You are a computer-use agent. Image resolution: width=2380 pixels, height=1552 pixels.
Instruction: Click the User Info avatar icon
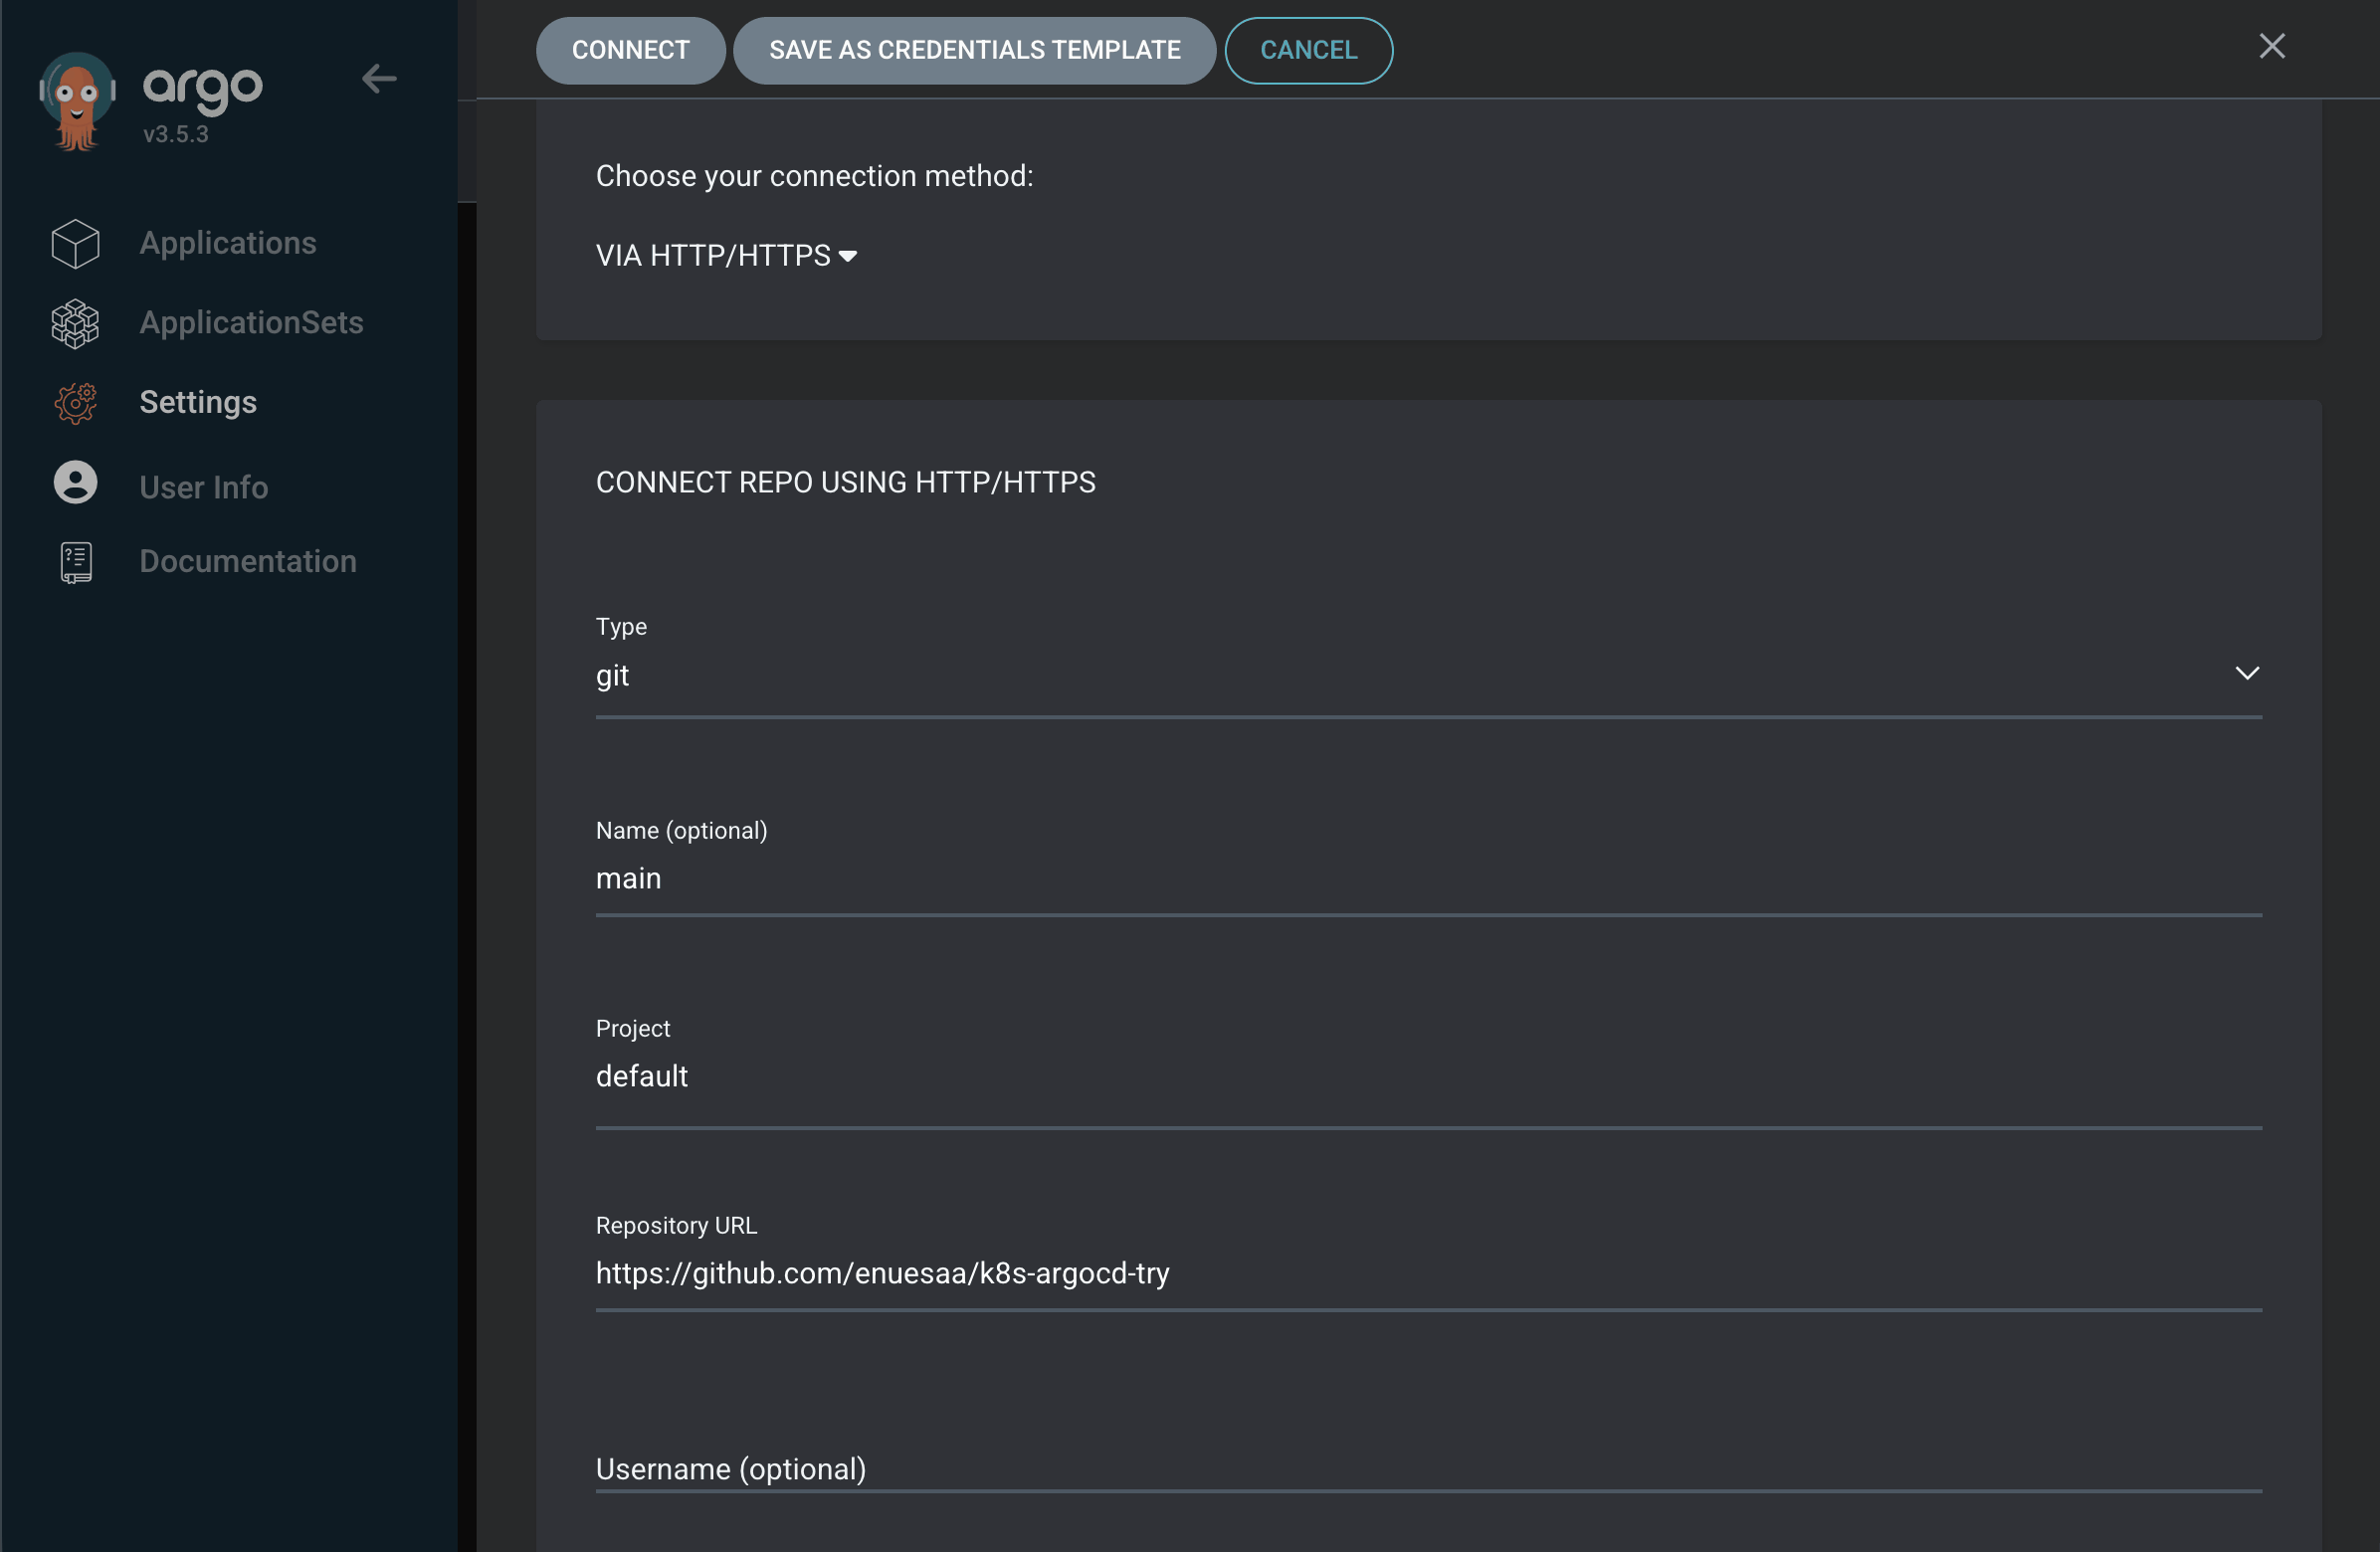pos(75,482)
